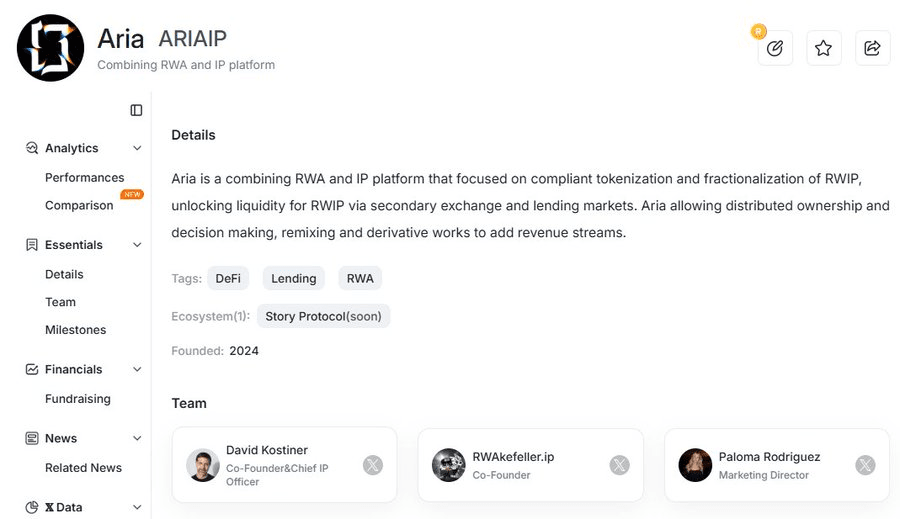
Task: Collapse the Essentials section chevron
Action: pos(137,245)
